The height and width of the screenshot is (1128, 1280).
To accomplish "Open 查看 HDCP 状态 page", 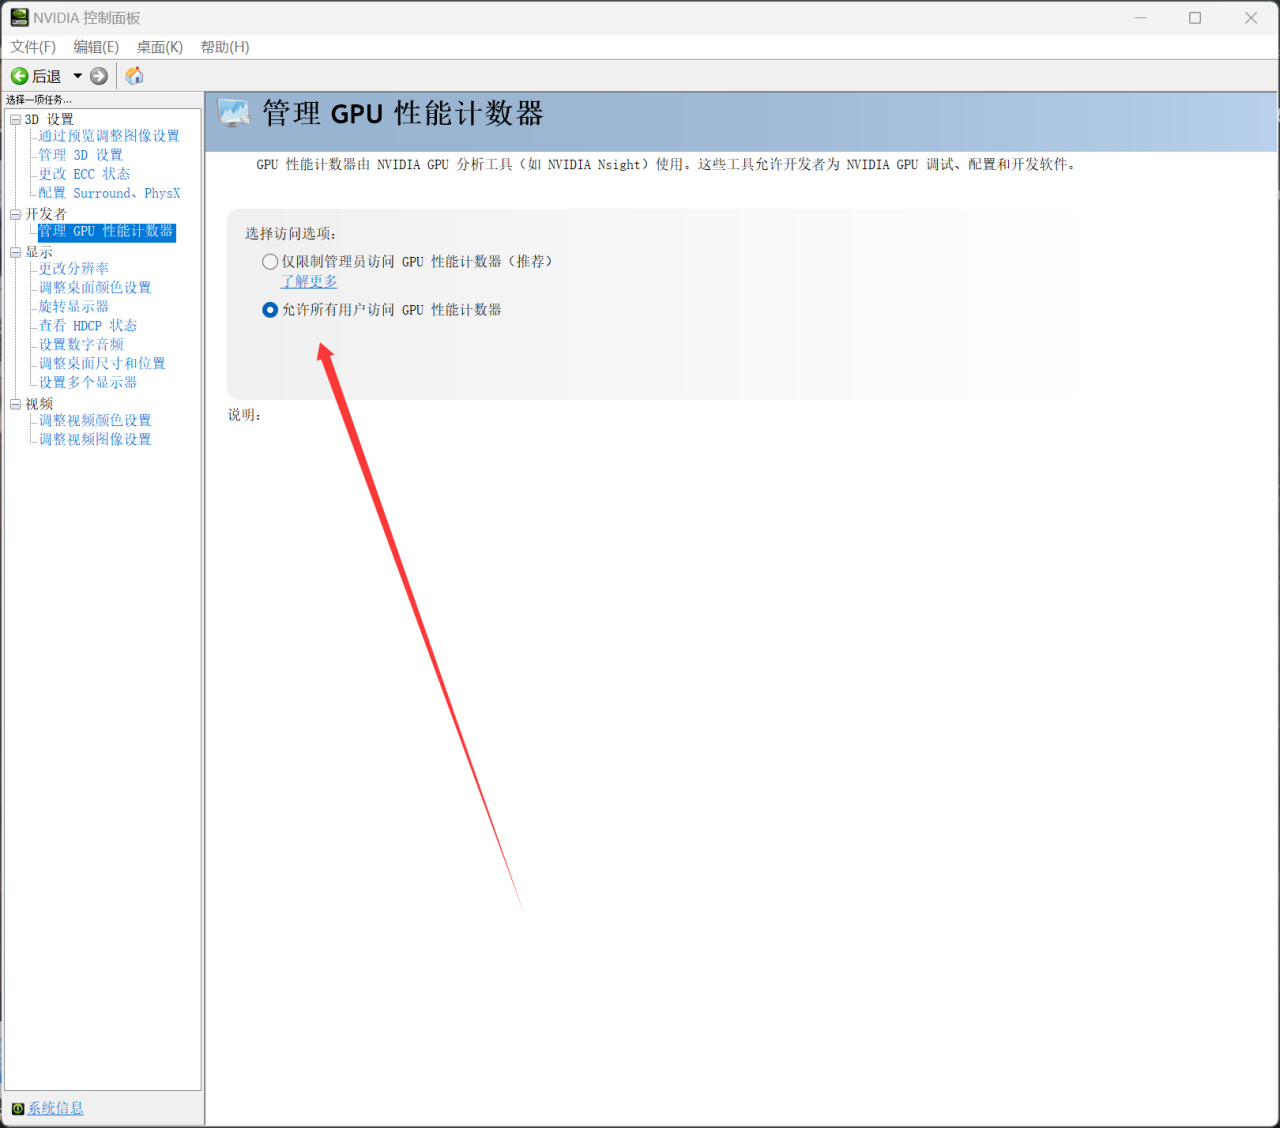I will point(88,326).
